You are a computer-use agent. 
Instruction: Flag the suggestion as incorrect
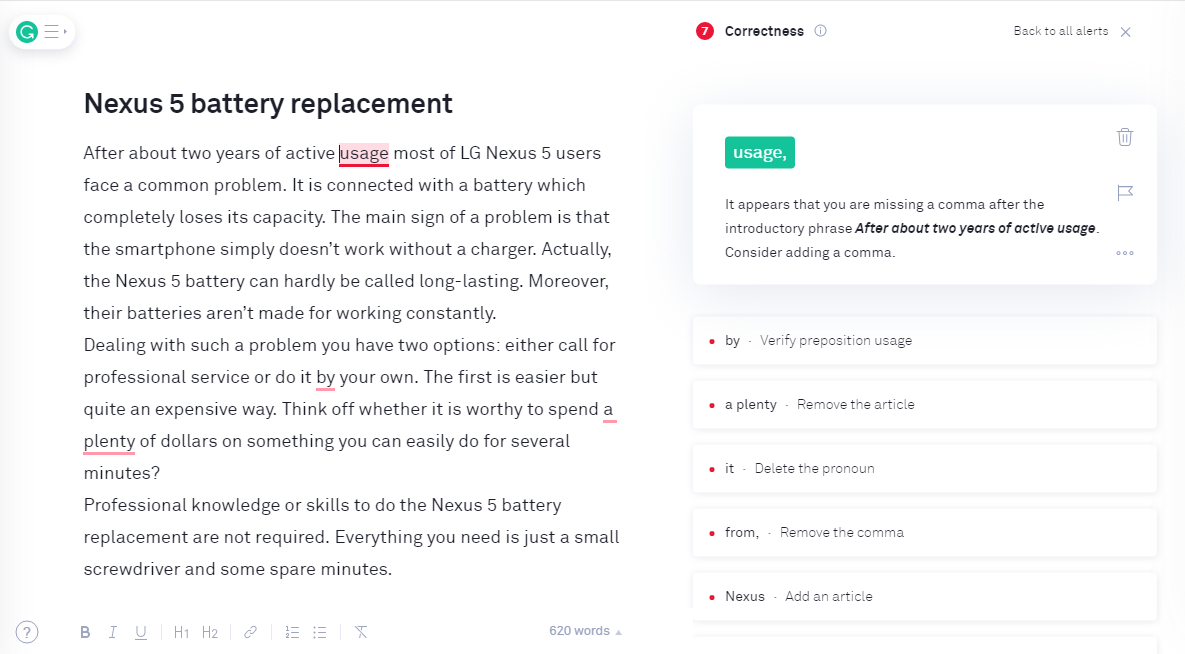tap(1125, 193)
